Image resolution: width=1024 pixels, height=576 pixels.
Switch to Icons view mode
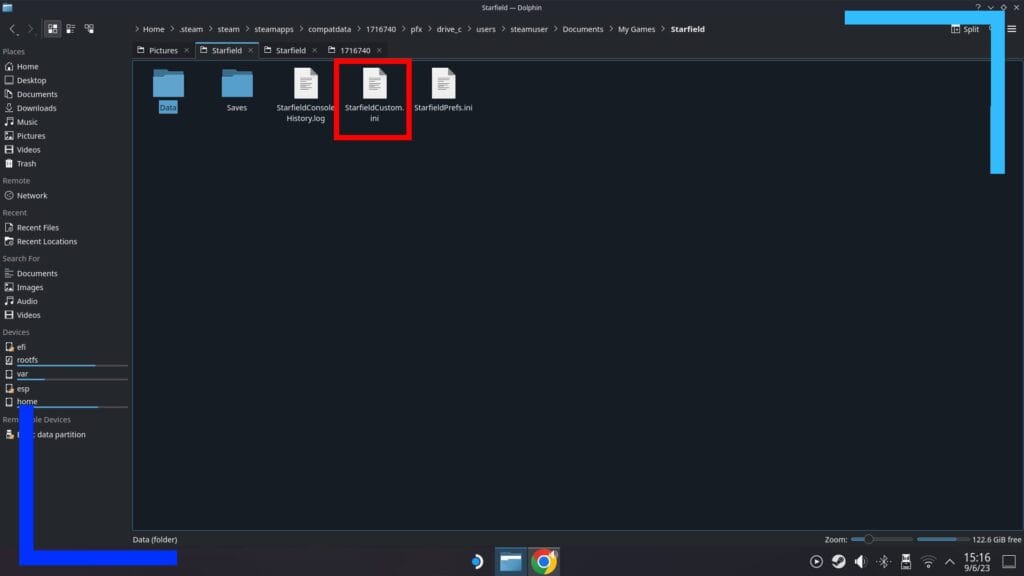coord(52,29)
